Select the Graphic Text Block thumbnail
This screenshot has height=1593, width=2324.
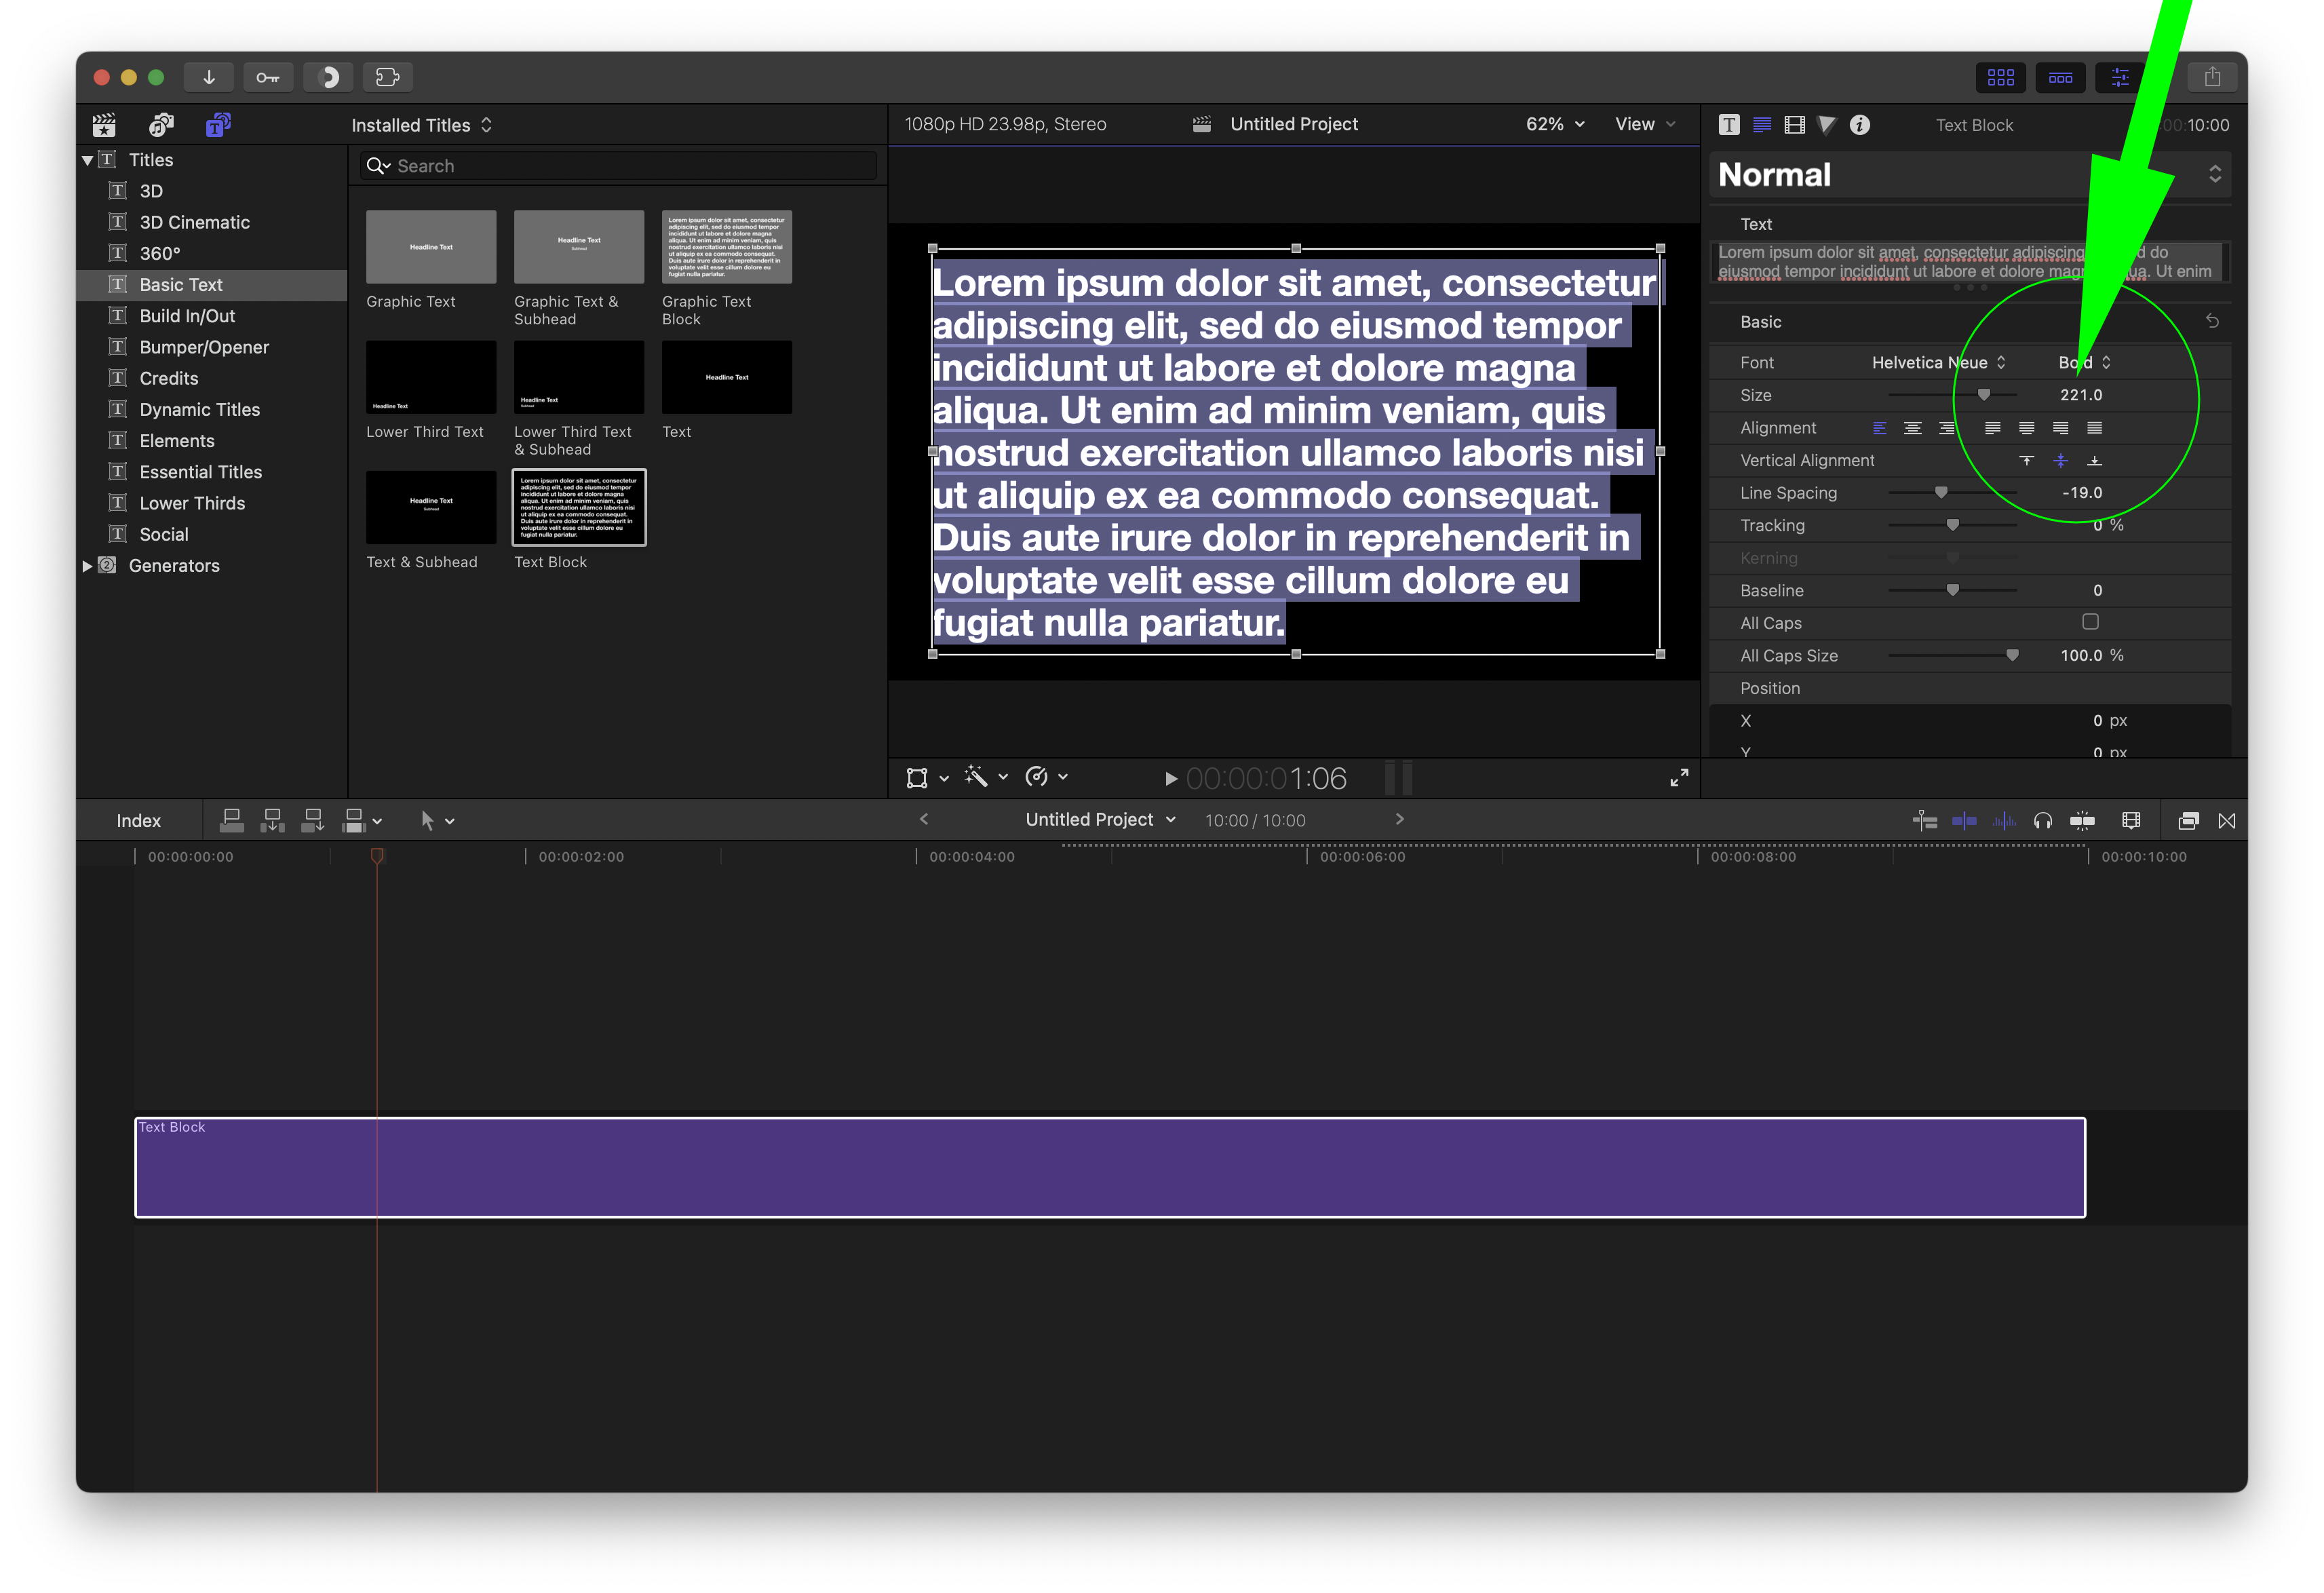point(726,247)
